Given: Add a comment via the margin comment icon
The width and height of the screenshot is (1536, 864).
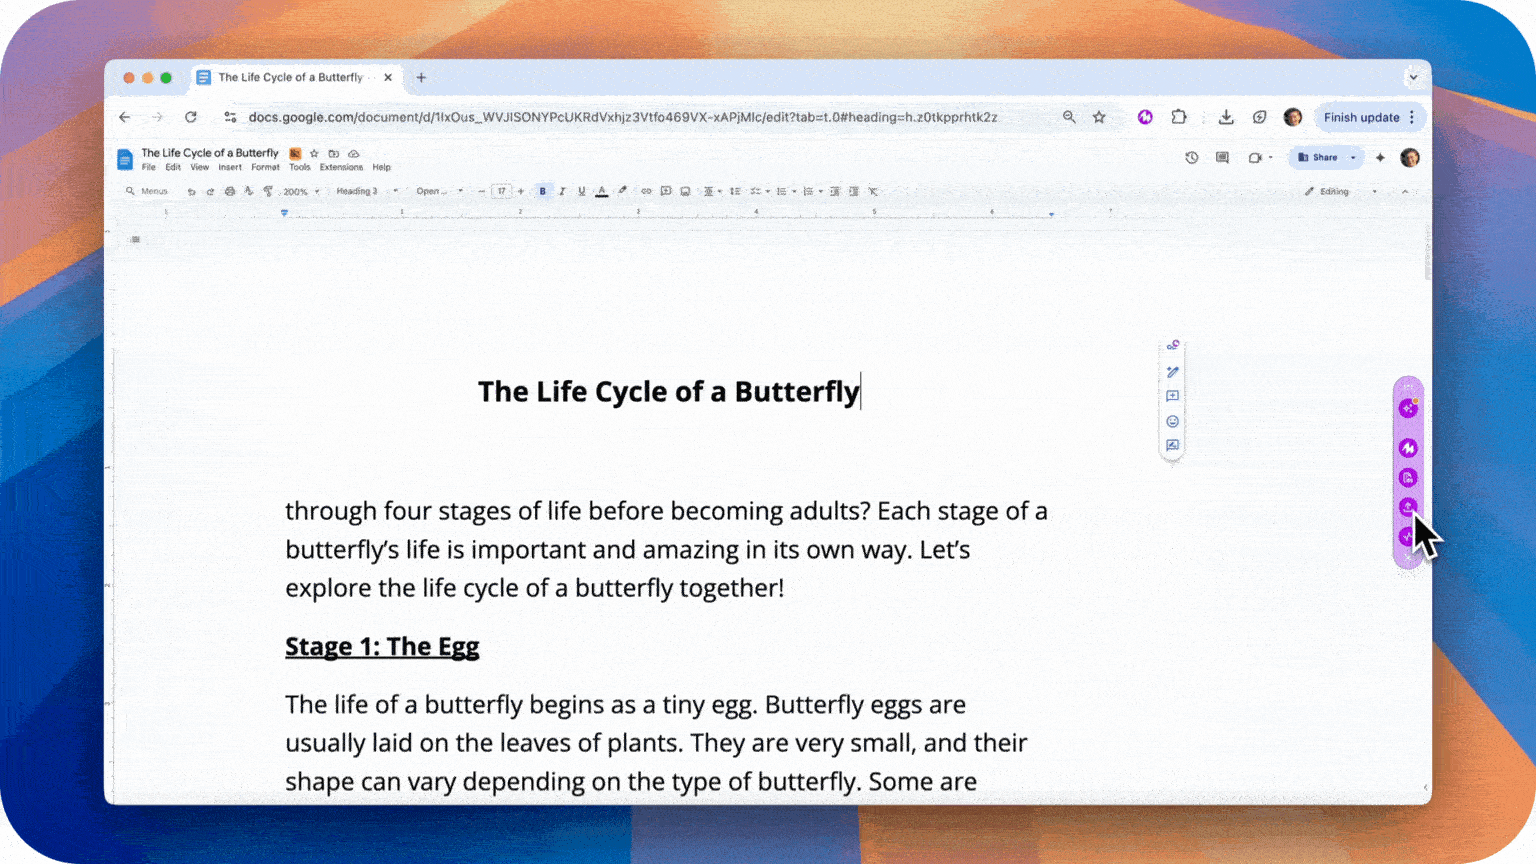Looking at the screenshot, I should [x=1172, y=396].
